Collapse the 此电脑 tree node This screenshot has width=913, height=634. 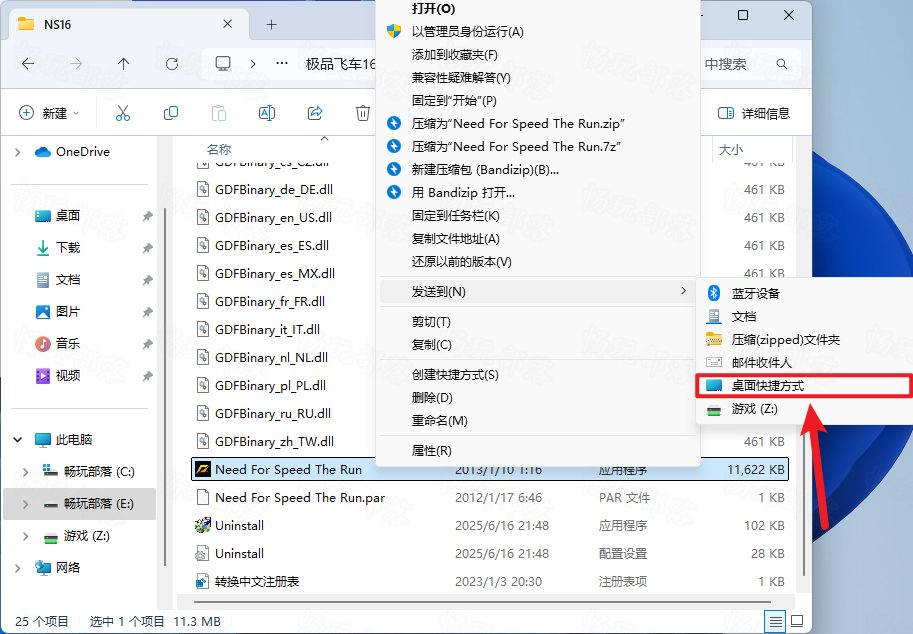pyautogui.click(x=17, y=440)
